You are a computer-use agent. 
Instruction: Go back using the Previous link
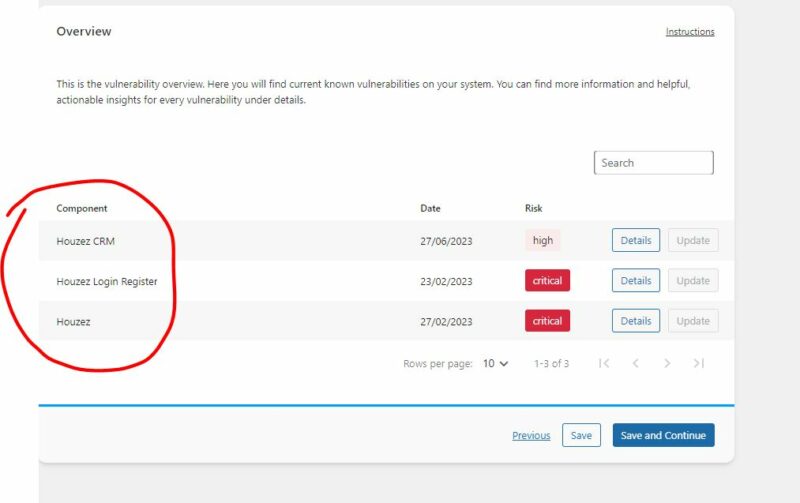click(531, 435)
